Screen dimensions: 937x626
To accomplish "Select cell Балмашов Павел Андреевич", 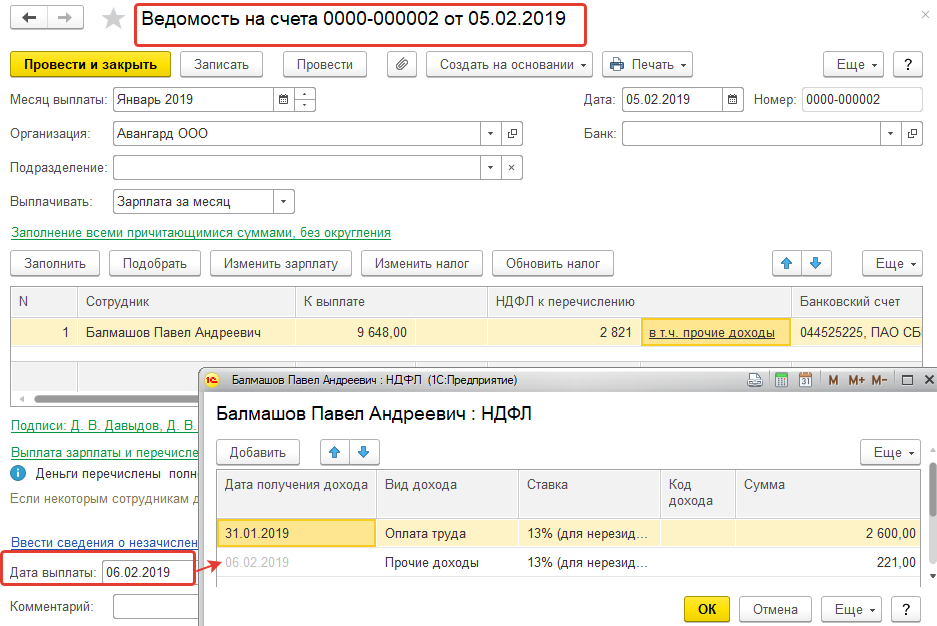I will [x=186, y=333].
